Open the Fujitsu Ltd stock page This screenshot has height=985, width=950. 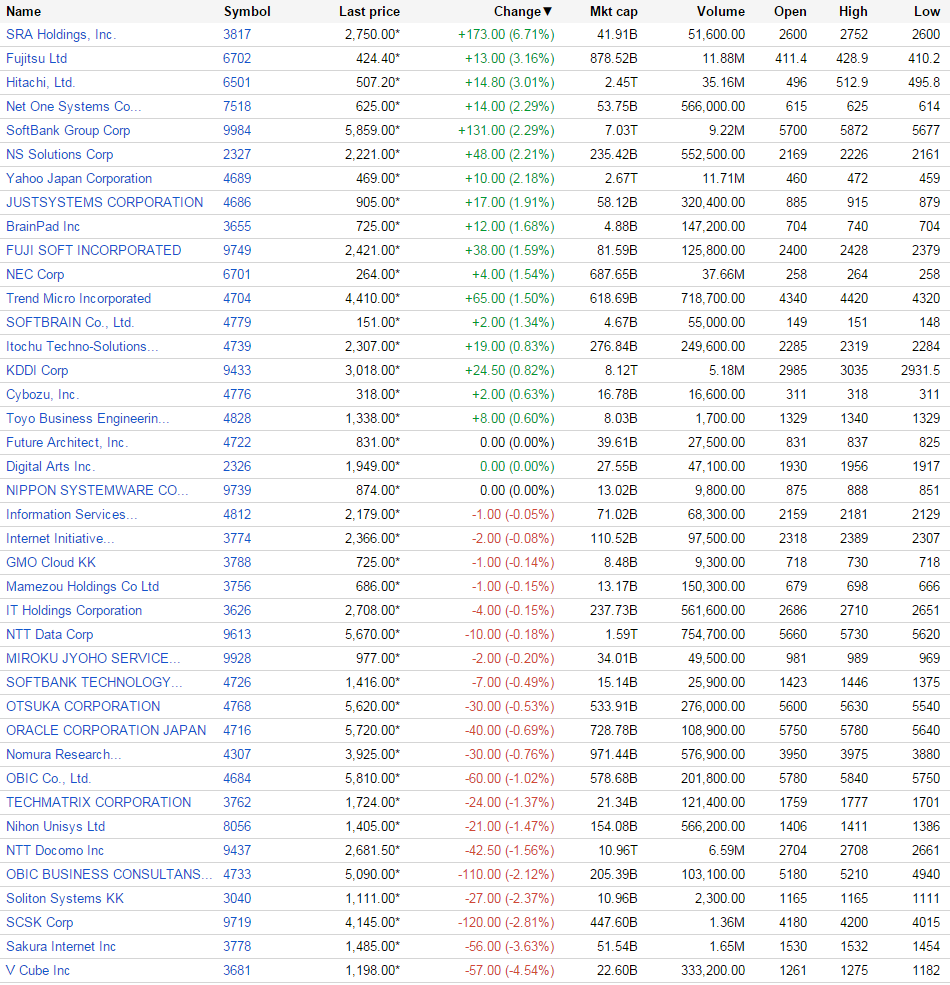(36, 58)
